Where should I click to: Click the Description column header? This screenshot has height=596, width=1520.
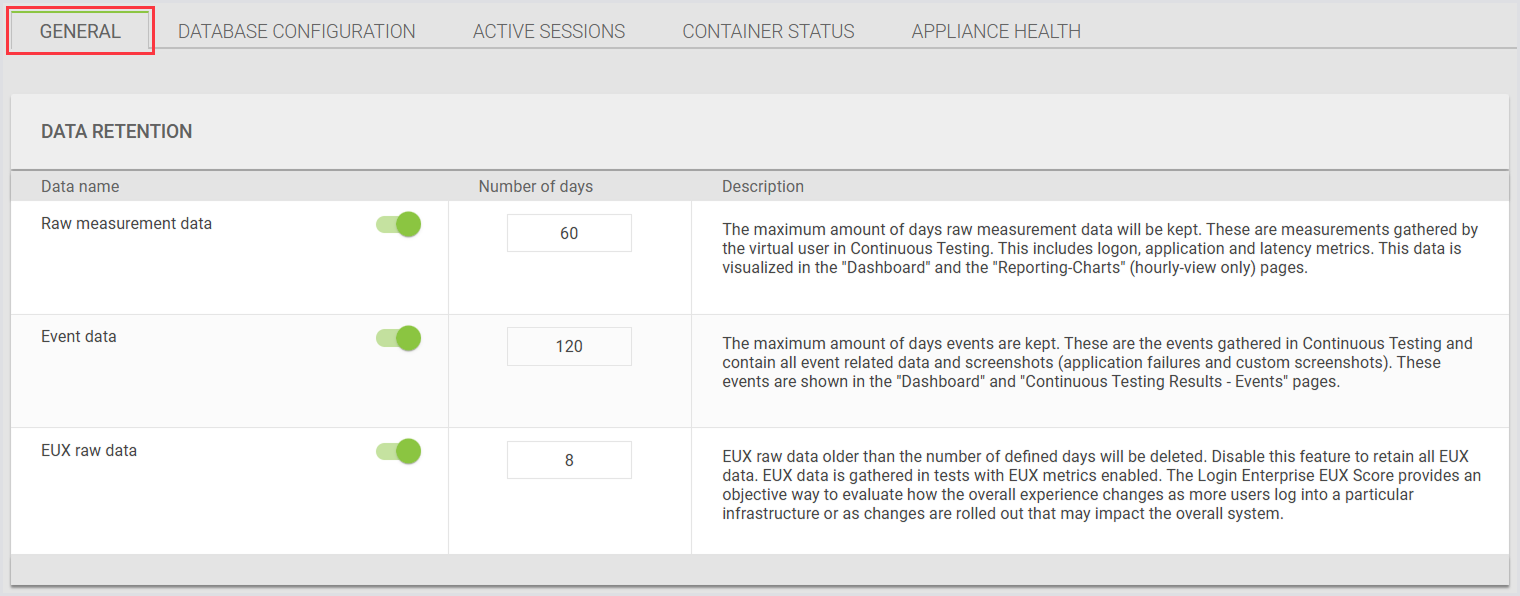762,186
